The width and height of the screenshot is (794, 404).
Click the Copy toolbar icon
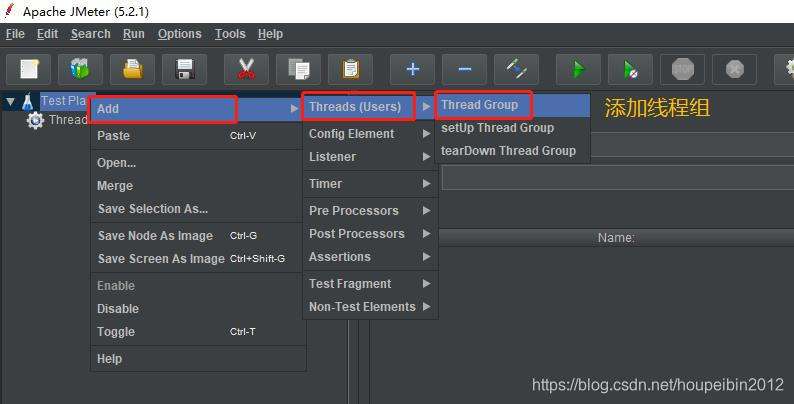[x=298, y=69]
